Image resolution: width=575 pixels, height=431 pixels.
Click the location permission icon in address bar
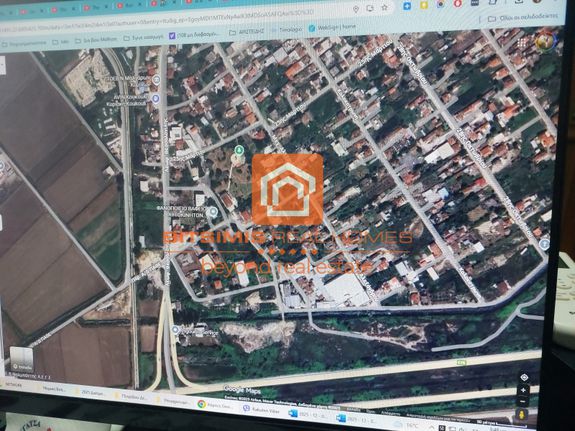click(356, 9)
